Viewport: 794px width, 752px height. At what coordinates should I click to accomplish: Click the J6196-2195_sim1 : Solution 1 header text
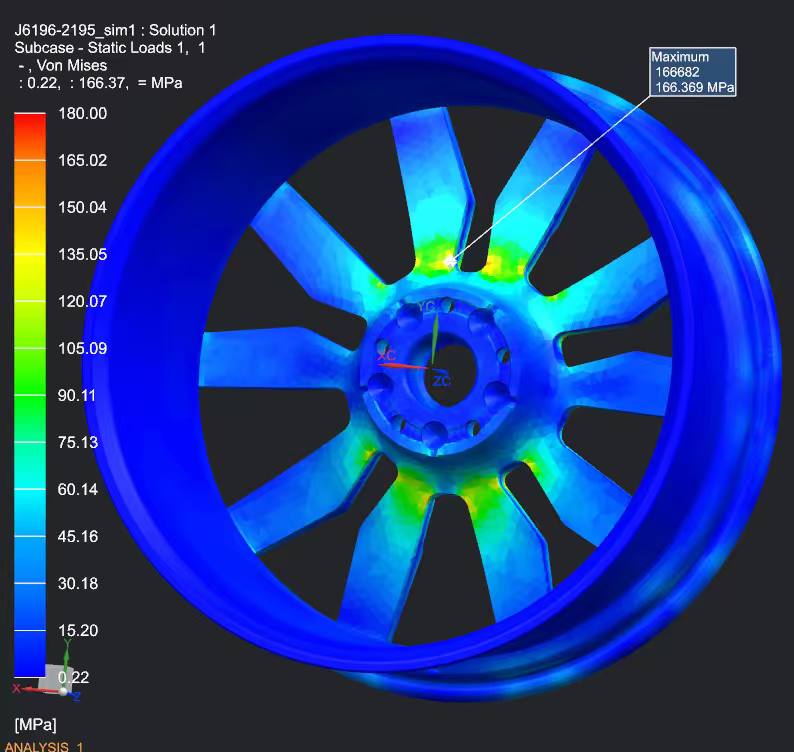[115, 30]
